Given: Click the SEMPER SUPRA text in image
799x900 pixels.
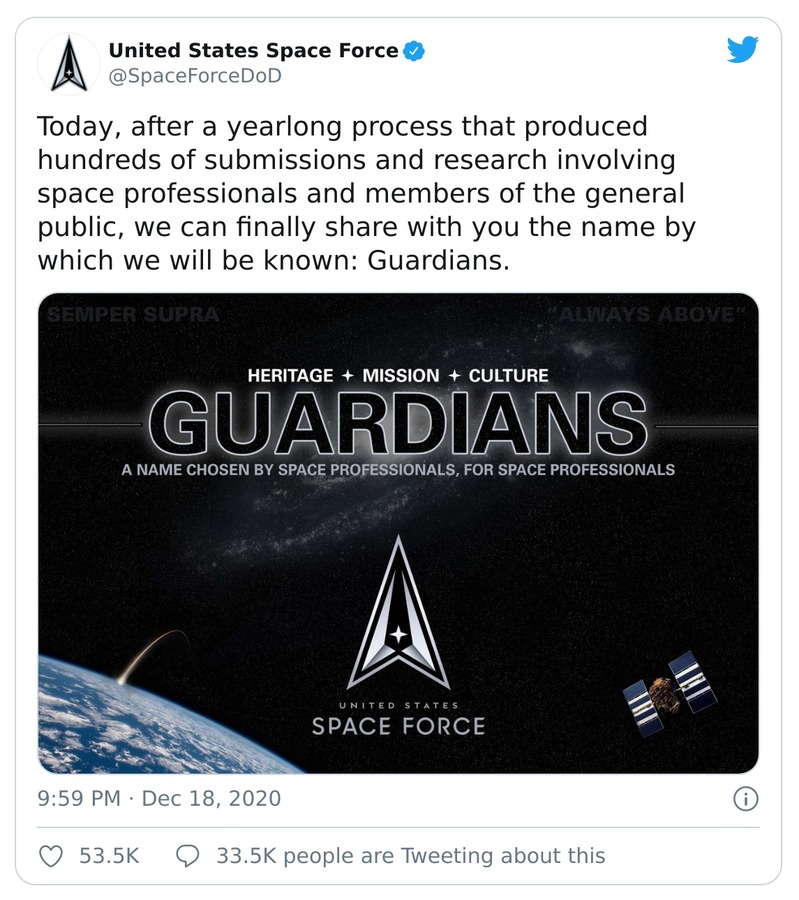Looking at the screenshot, I should [133, 314].
